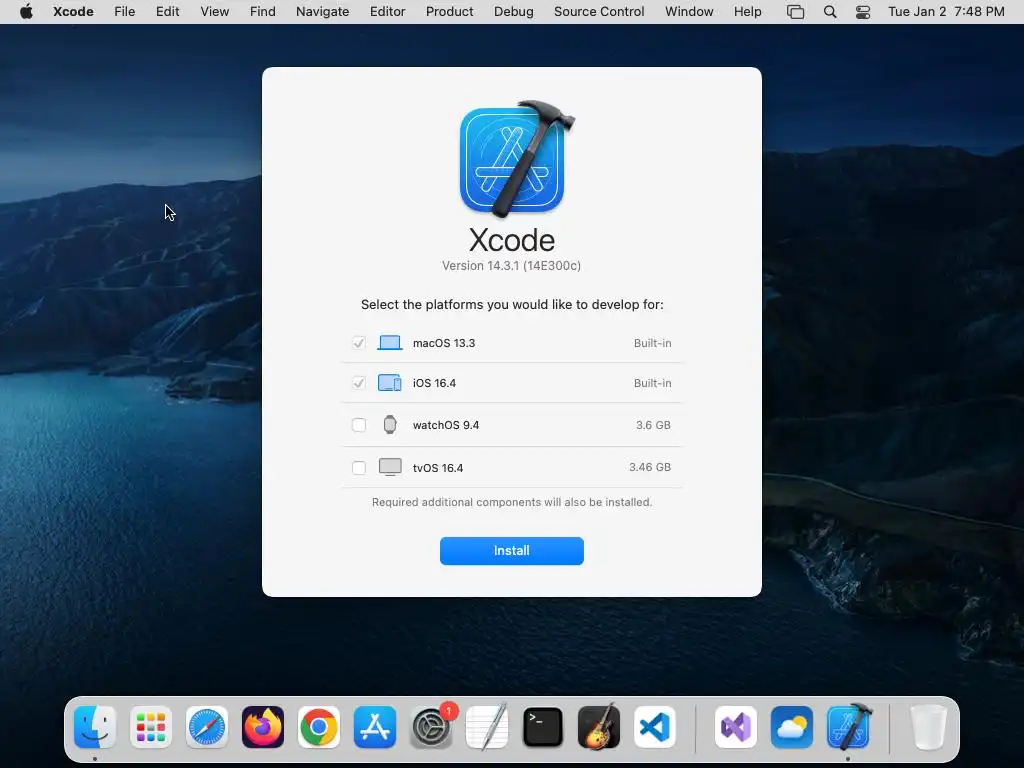Open Control Center in menu bar
The height and width of the screenshot is (768, 1024).
coord(863,12)
